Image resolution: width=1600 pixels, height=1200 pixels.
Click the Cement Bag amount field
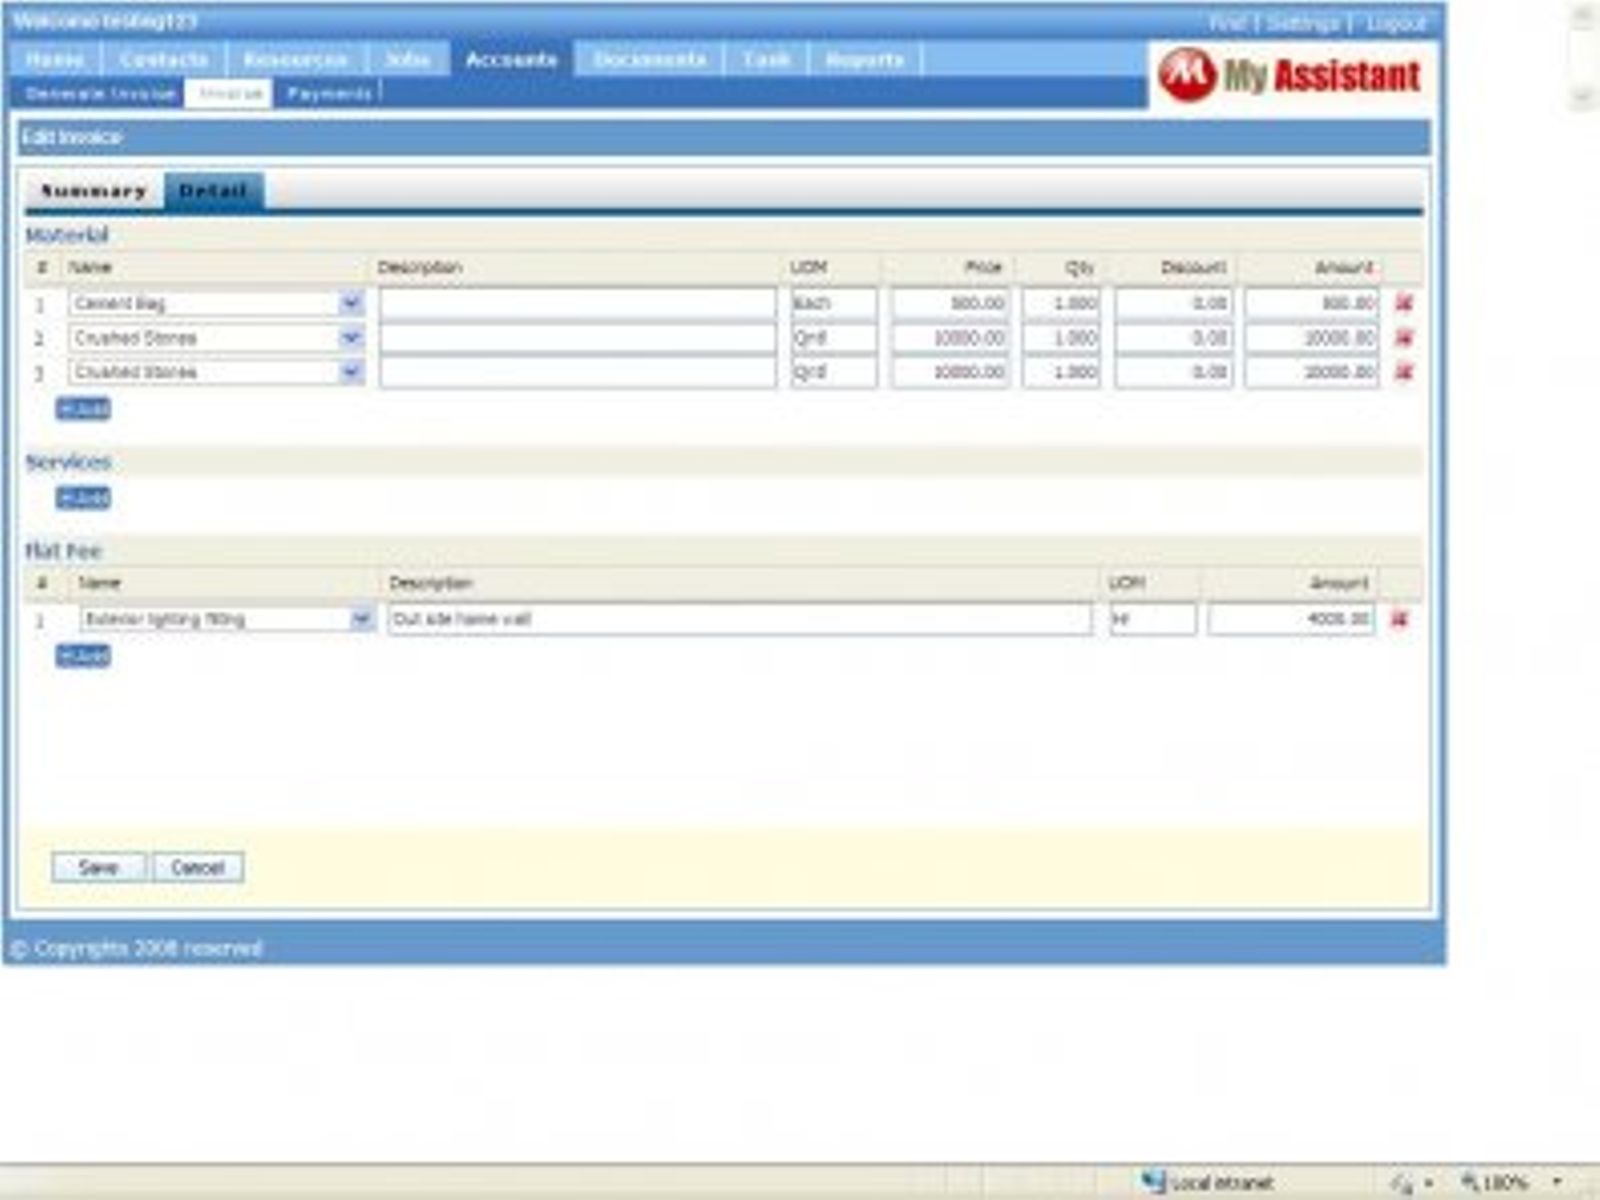point(1312,303)
